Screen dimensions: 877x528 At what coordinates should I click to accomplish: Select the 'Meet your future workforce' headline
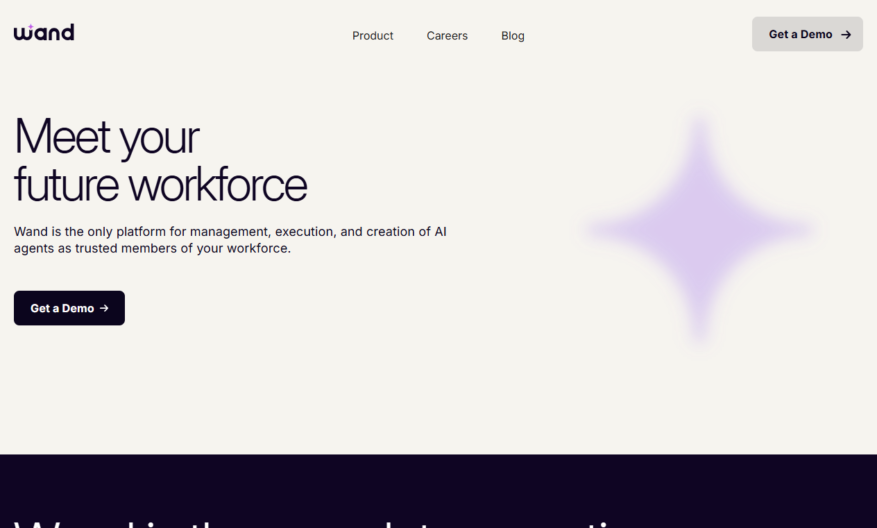coord(161,160)
